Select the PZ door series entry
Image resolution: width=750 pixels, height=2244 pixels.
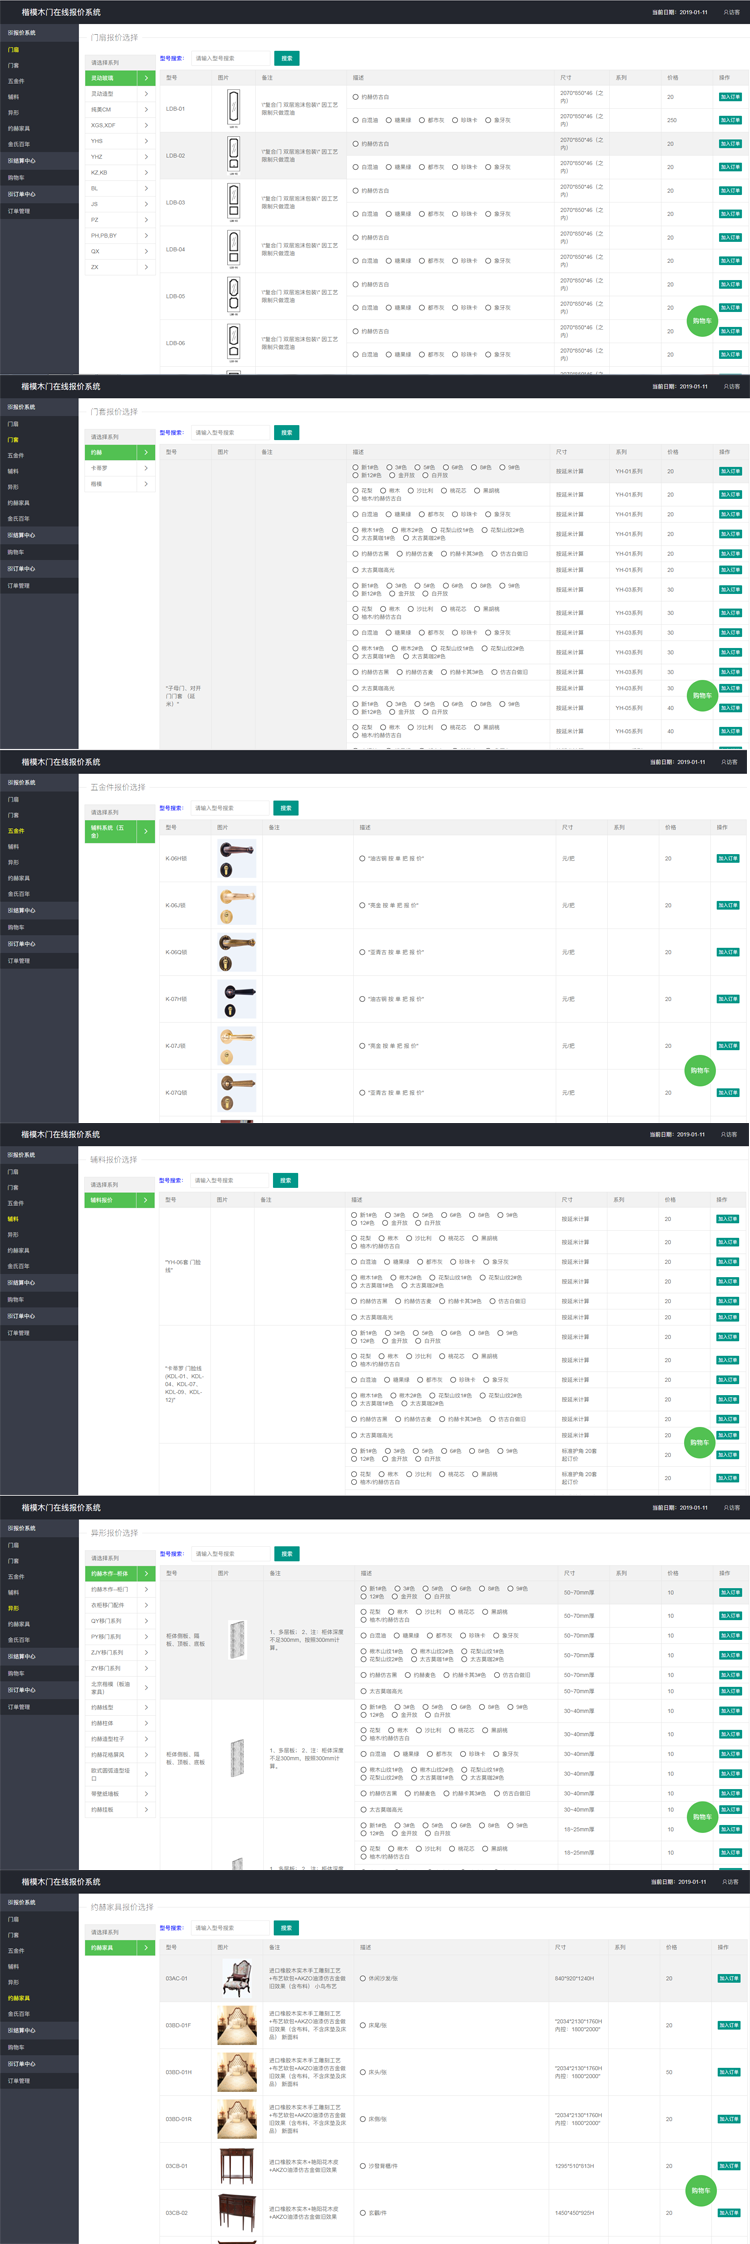click(x=95, y=220)
